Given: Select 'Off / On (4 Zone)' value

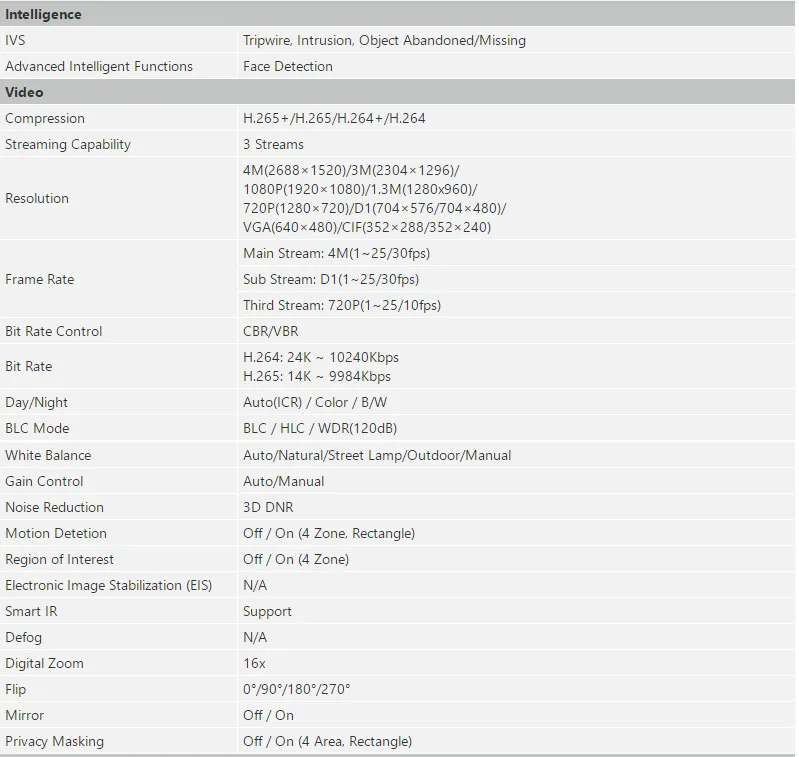Looking at the screenshot, I should pyautogui.click(x=296, y=559).
